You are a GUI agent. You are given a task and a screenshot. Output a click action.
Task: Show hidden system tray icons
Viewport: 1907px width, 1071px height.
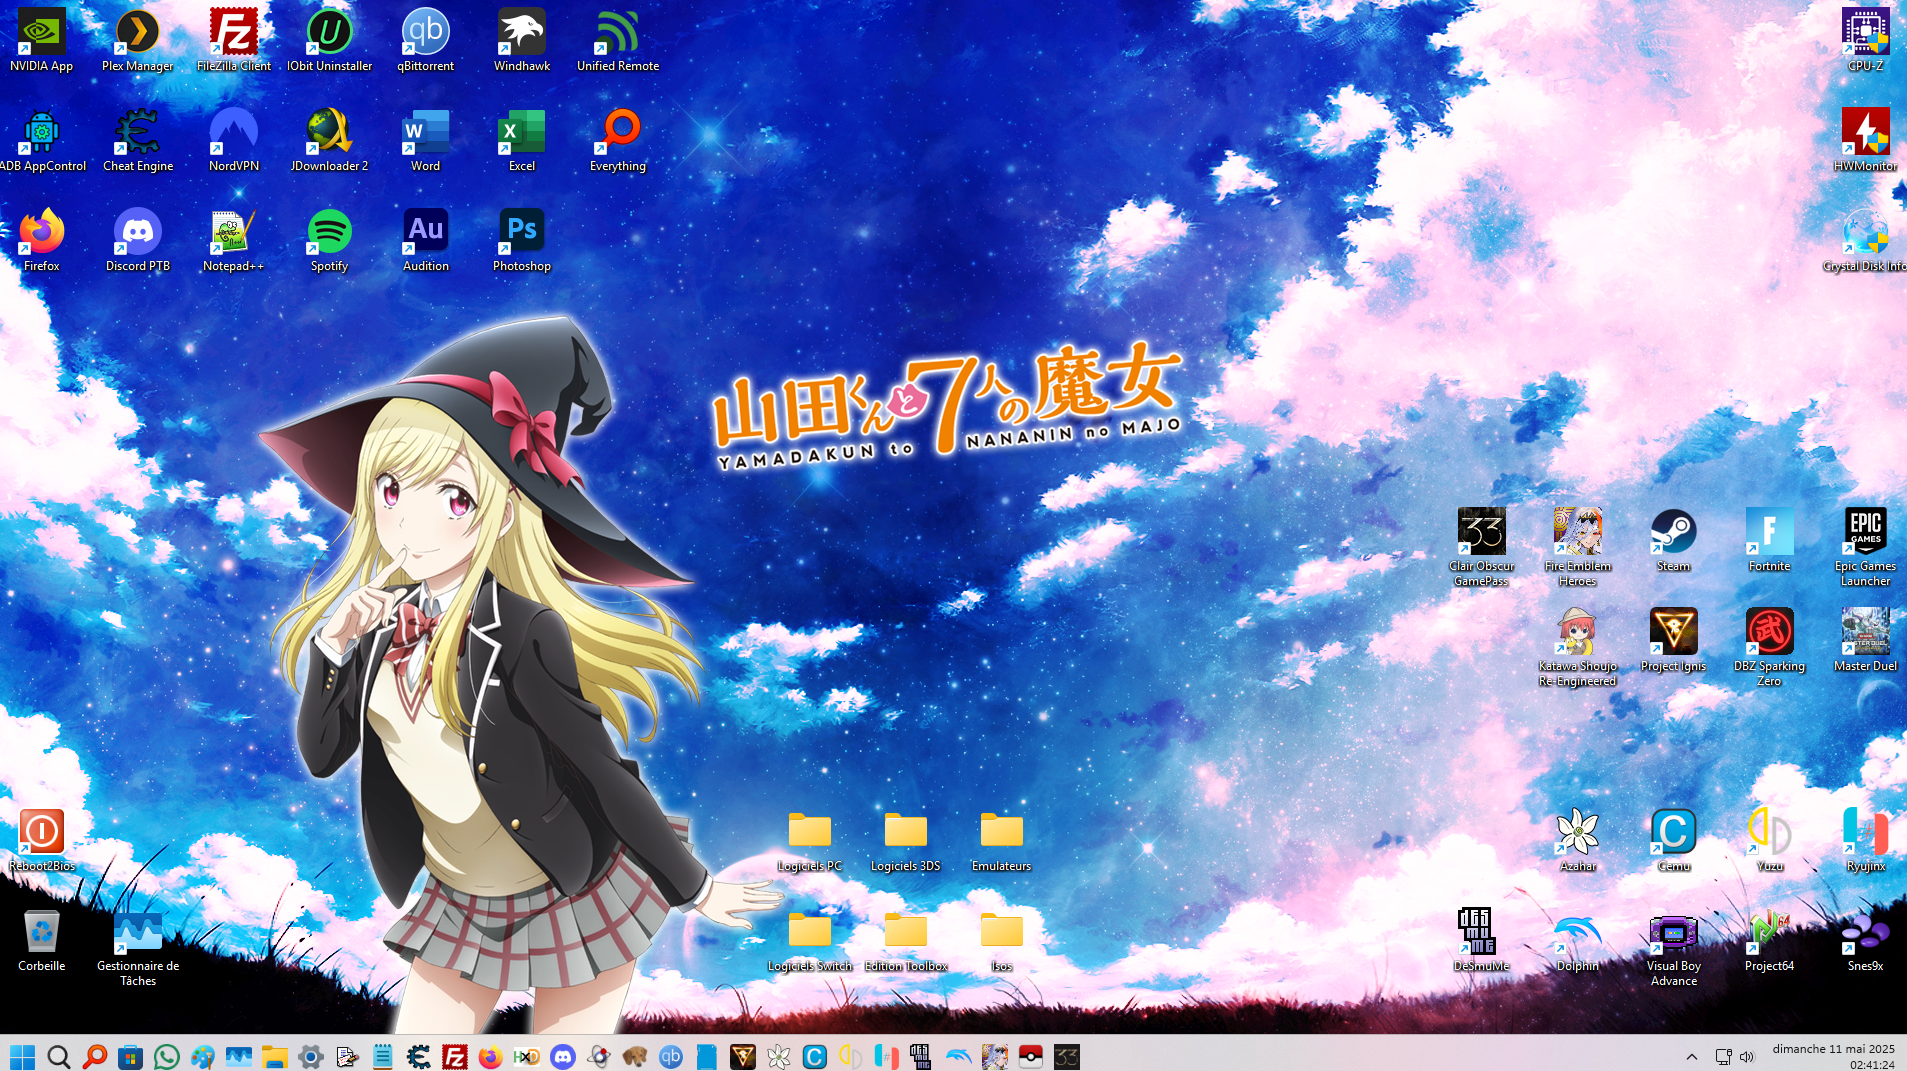[1691, 1056]
